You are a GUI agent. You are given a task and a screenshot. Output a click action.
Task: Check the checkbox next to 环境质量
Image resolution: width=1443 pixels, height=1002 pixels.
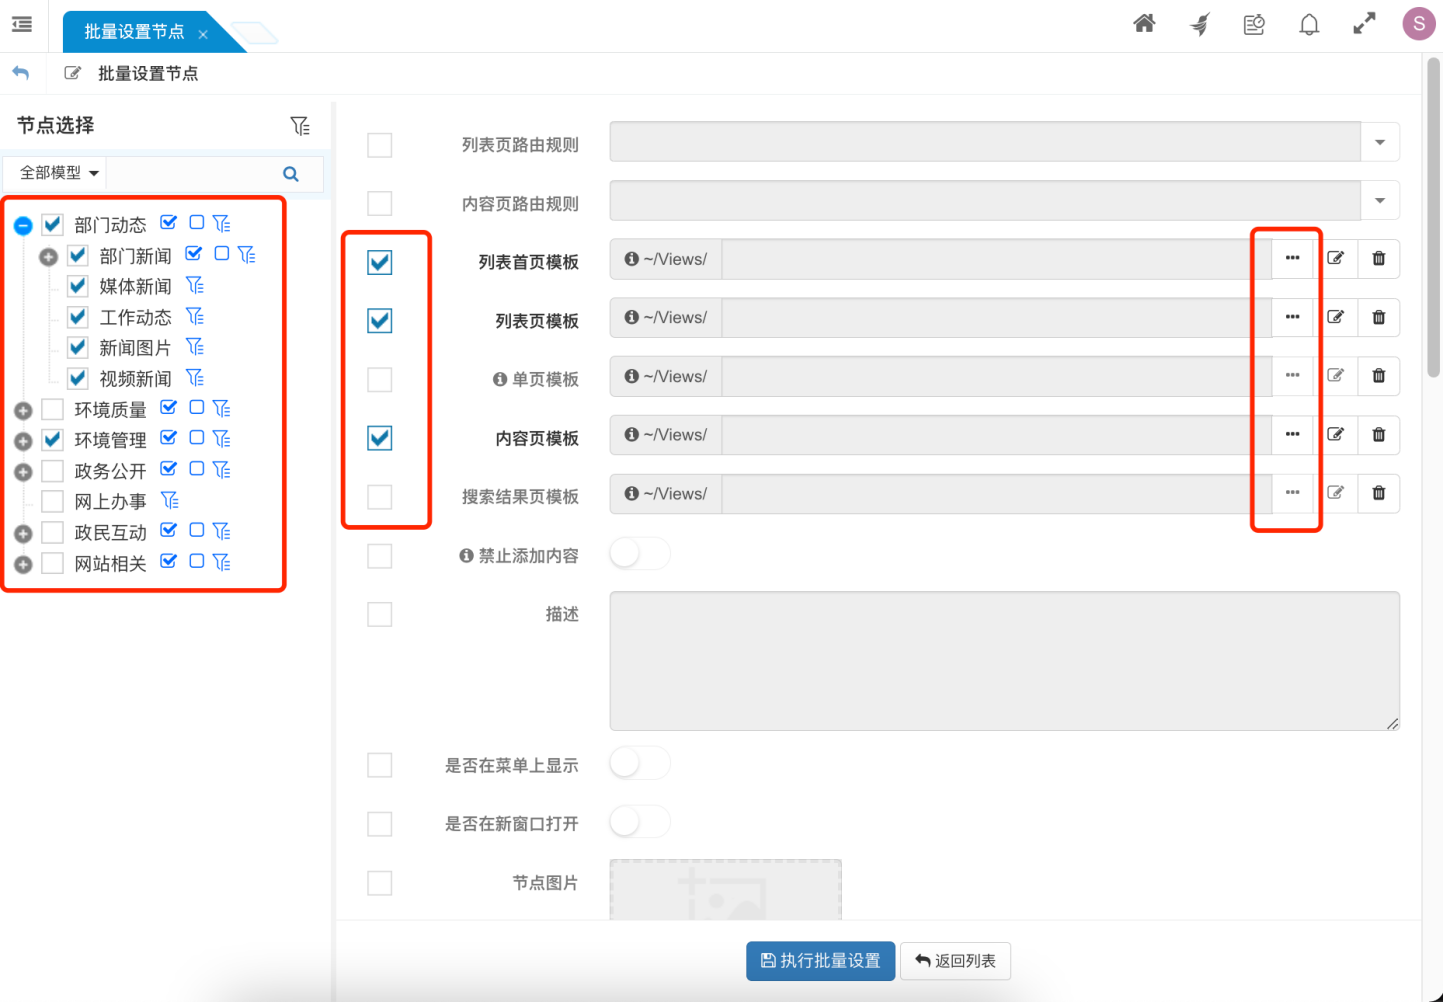tap(51, 408)
